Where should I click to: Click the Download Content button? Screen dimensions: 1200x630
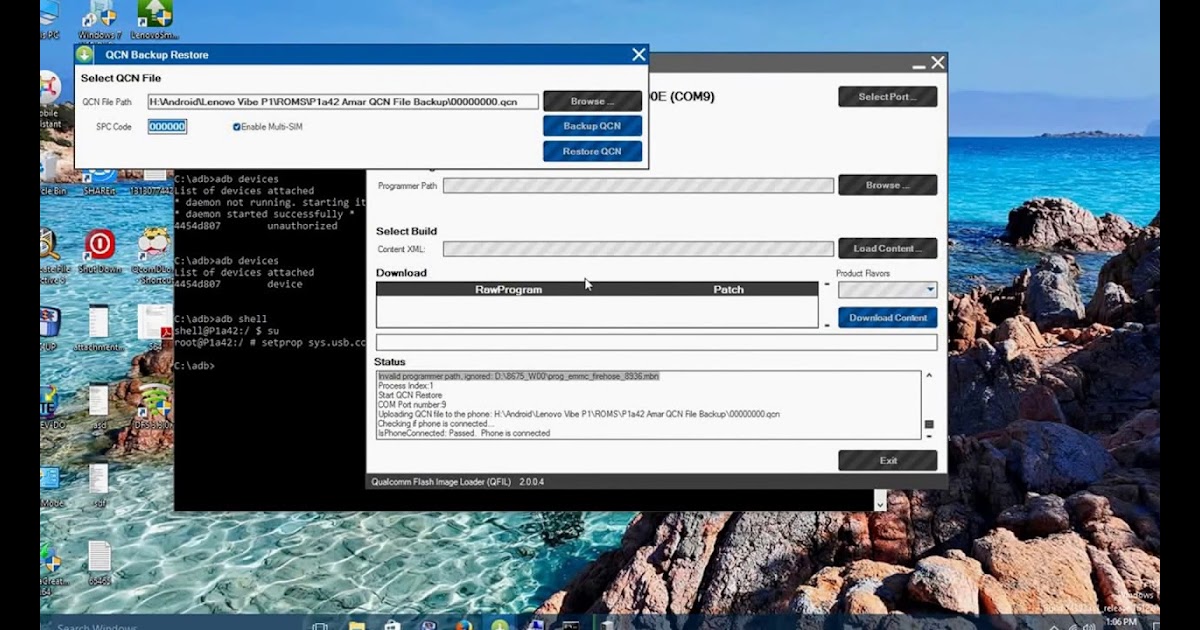pos(888,318)
